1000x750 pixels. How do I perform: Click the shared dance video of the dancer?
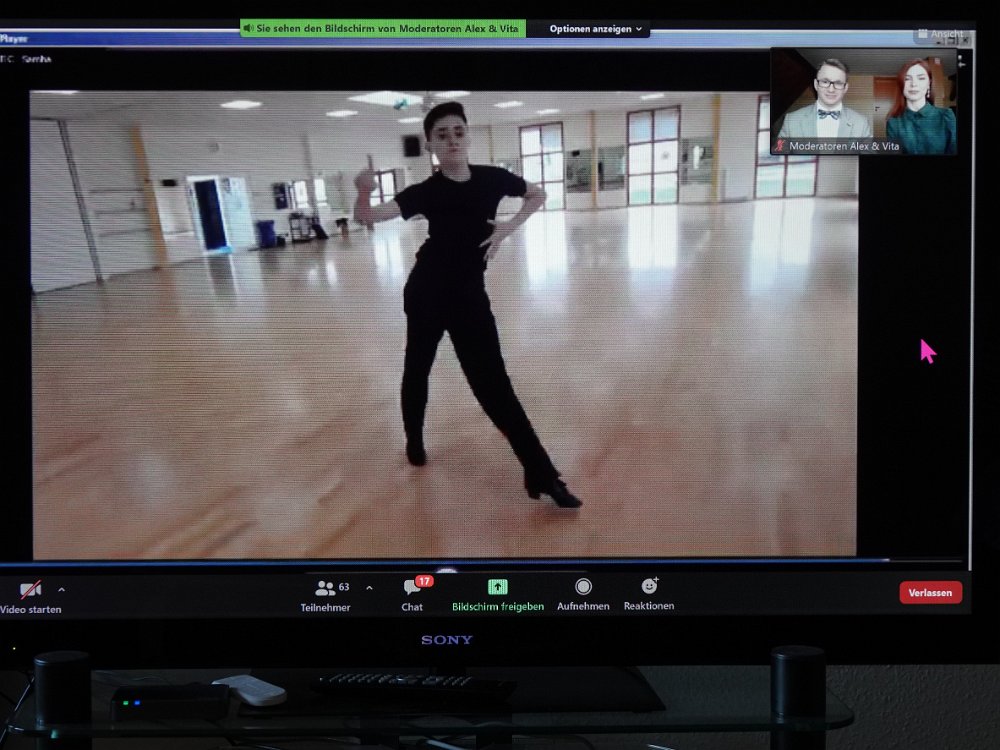pos(444,325)
